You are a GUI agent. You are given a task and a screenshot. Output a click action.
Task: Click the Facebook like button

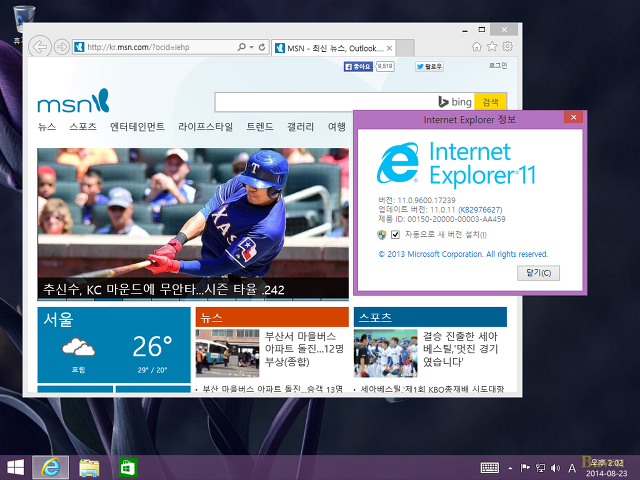coord(358,66)
